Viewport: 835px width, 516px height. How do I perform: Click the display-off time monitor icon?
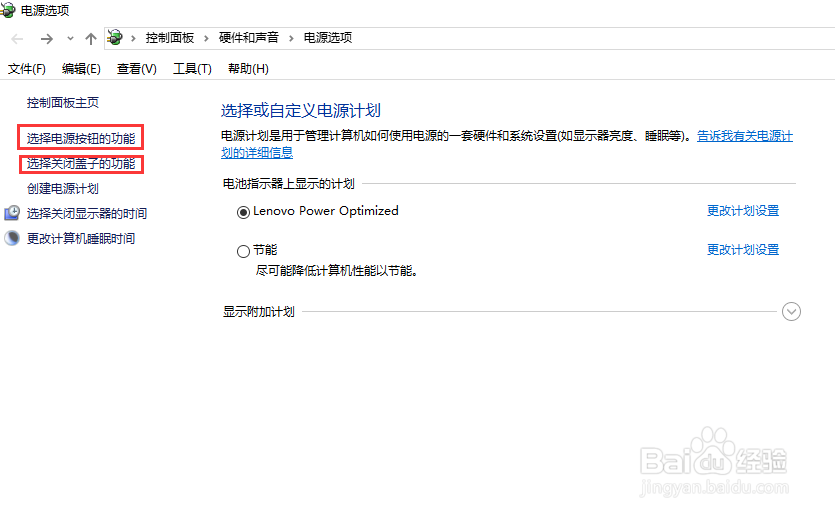[12, 213]
